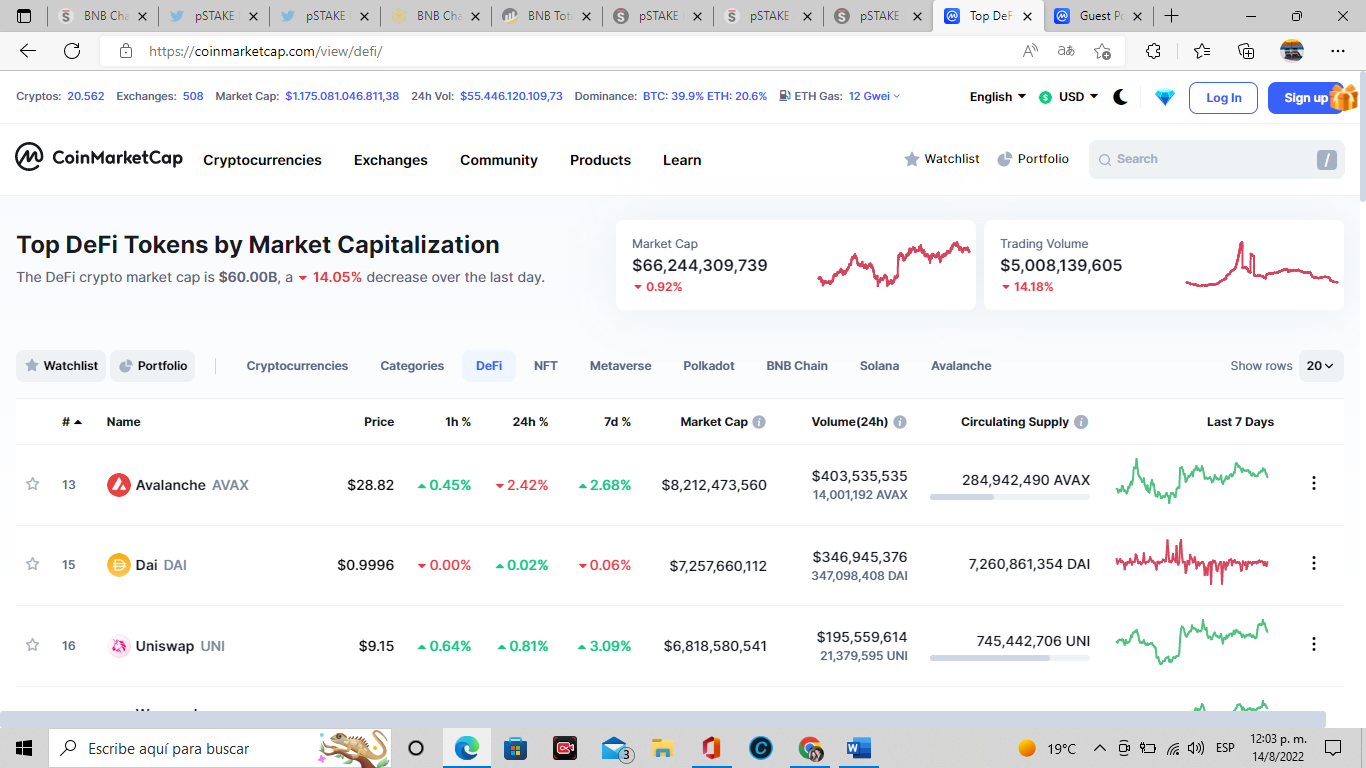Show Volume(24h) column info icon
Image resolution: width=1366 pixels, height=768 pixels.
pos(900,422)
